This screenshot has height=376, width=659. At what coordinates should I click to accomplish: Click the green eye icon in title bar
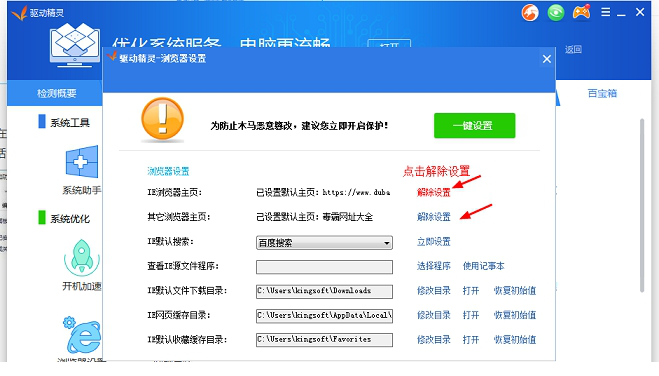556,13
